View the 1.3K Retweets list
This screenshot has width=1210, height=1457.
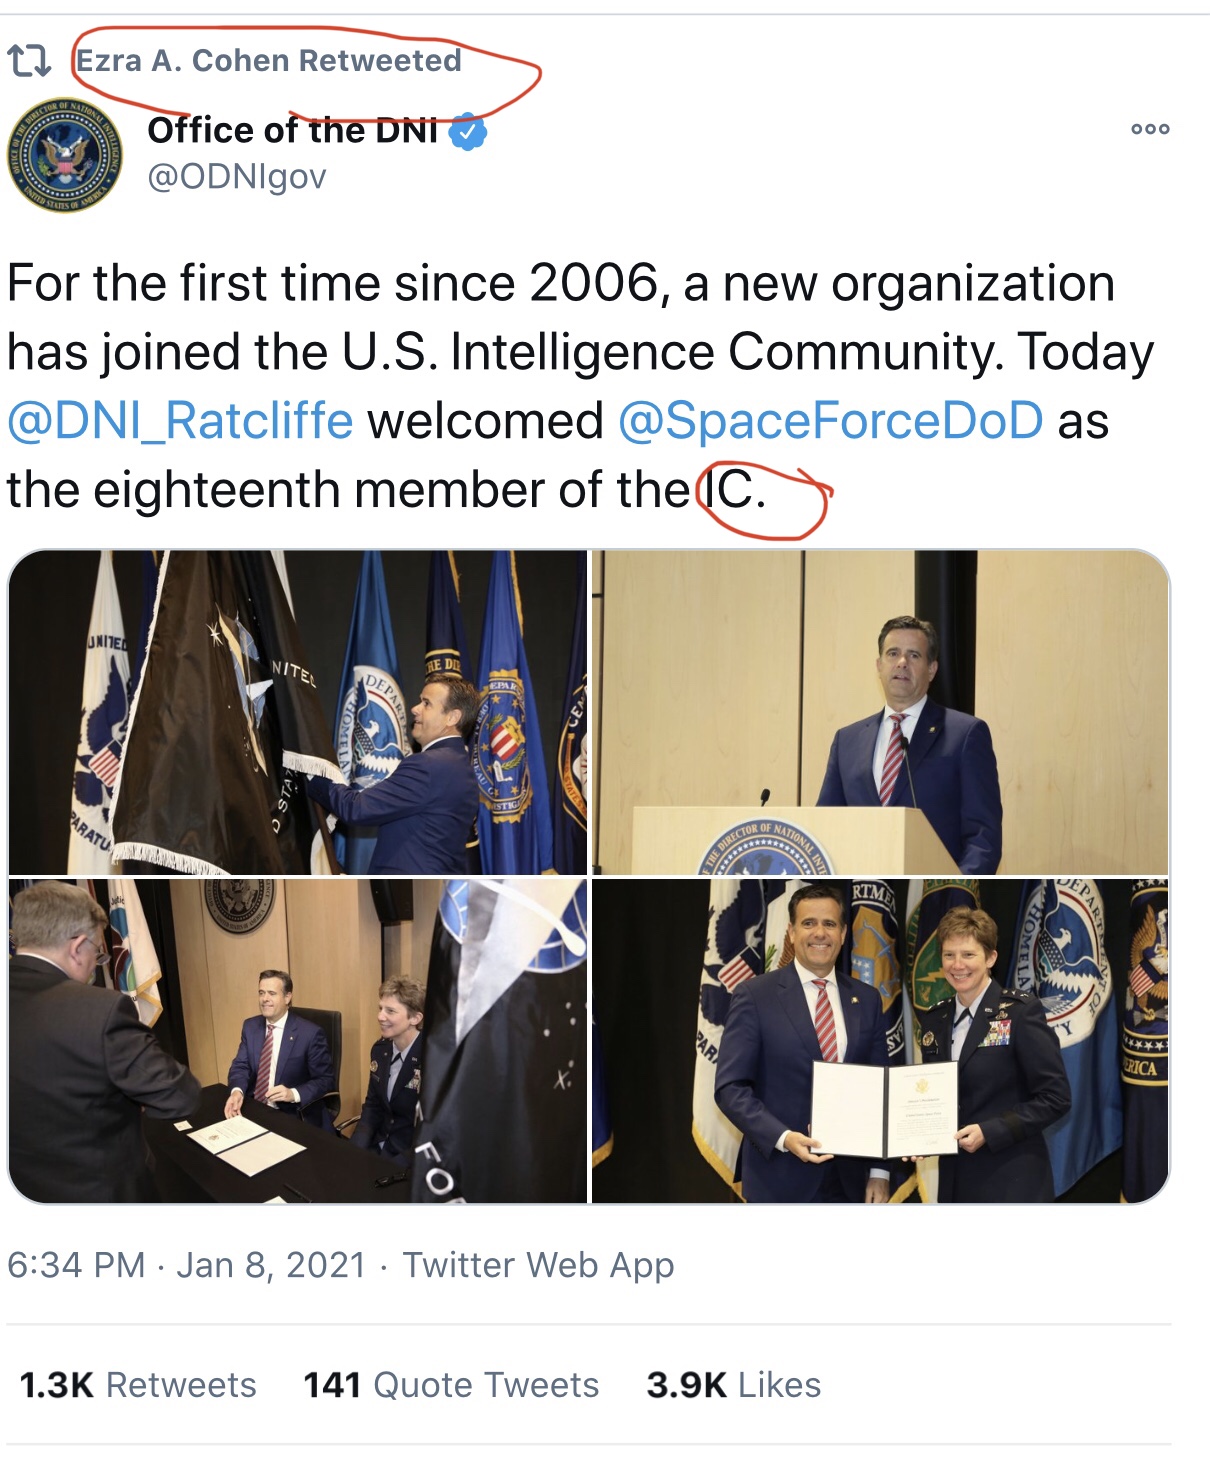[x=138, y=1385]
